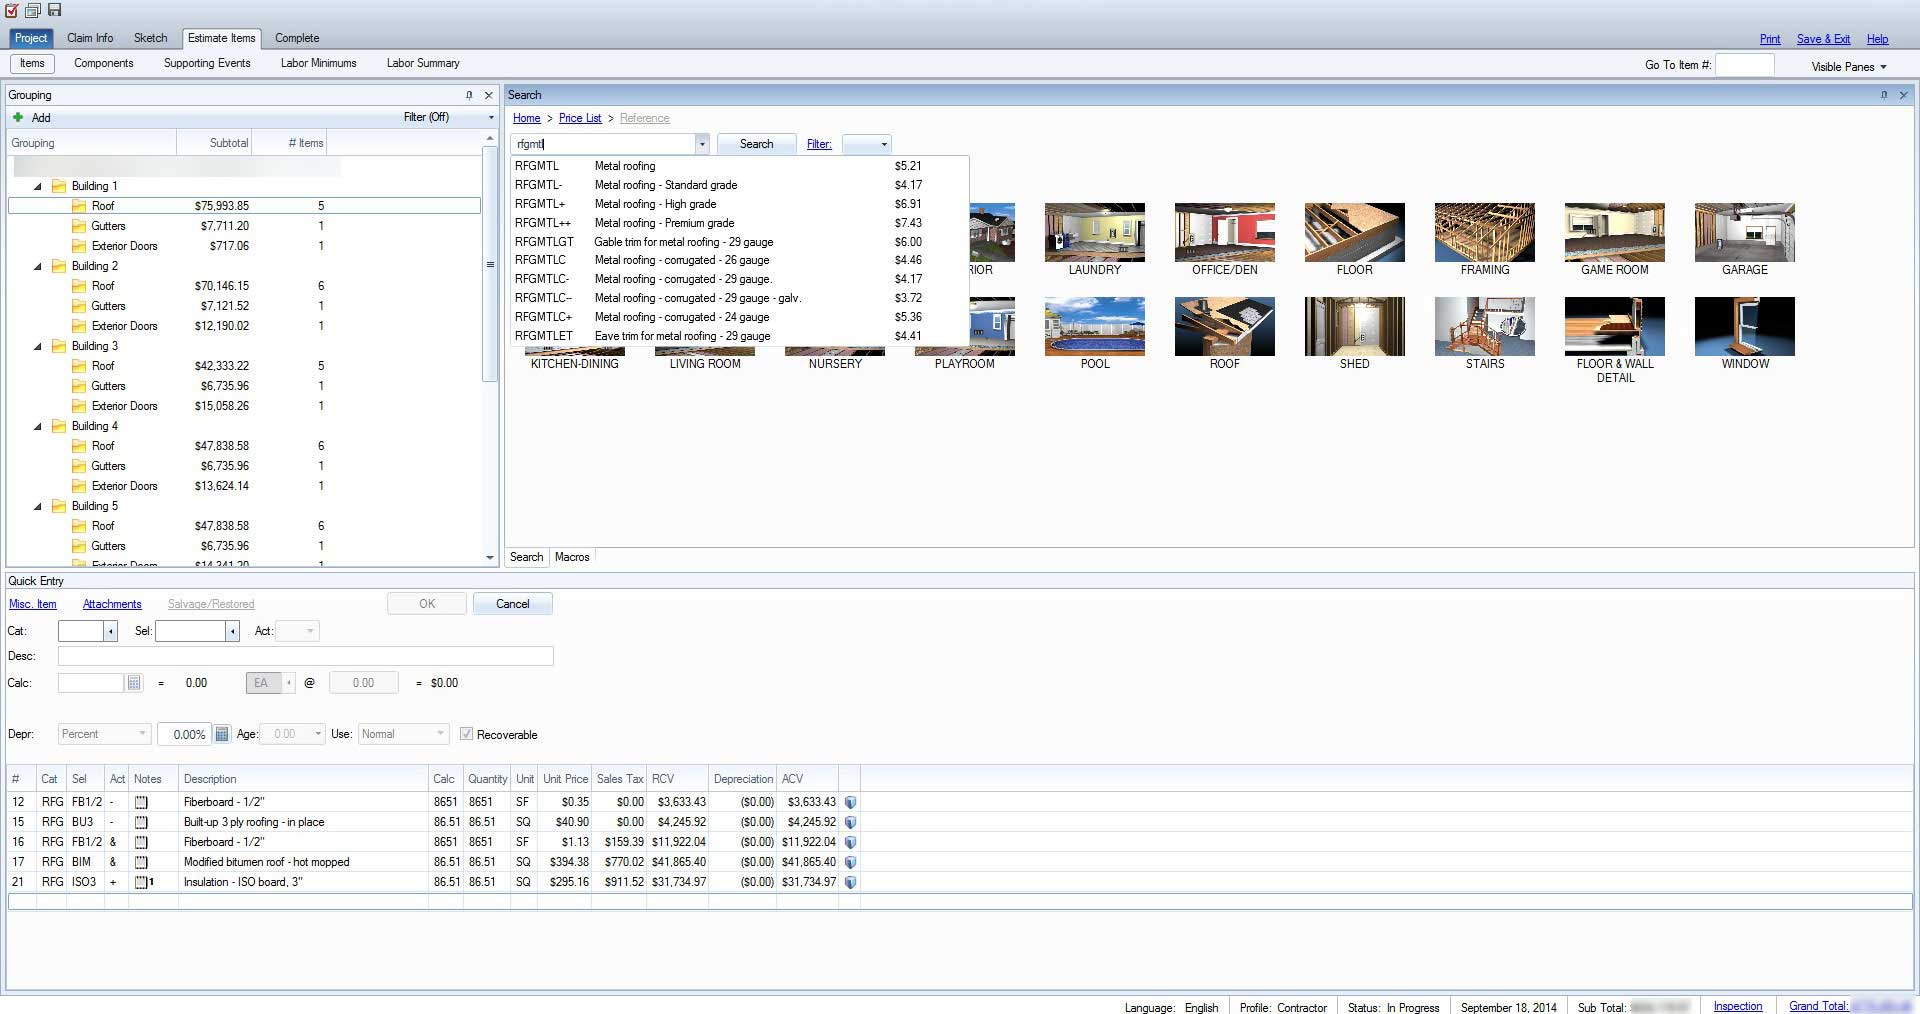
Task: Click the save icon in title bar
Action: pyautogui.click(x=54, y=10)
